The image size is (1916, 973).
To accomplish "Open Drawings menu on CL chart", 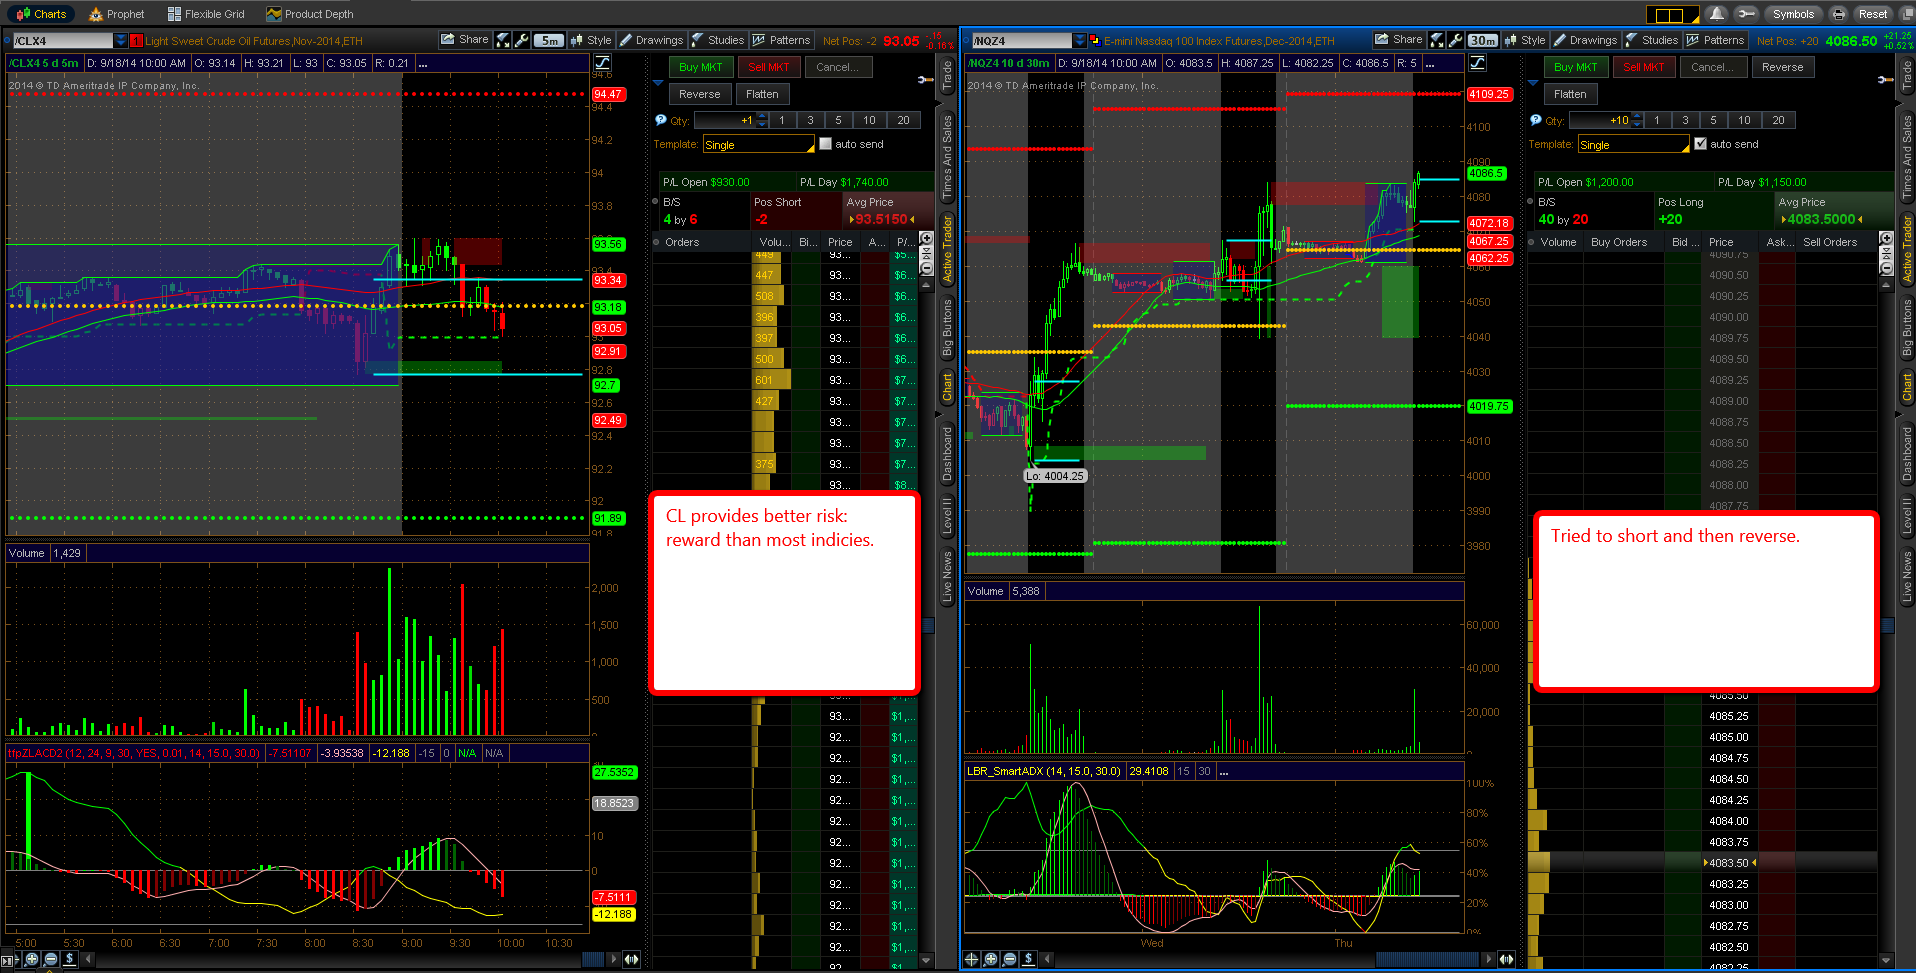I will click(x=651, y=40).
